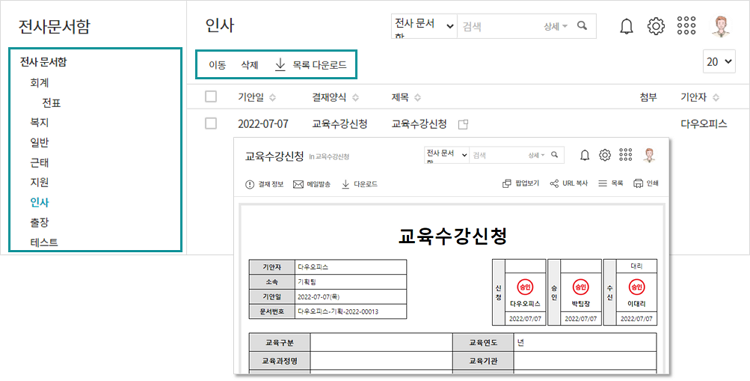Screen dimensions: 750x381
Task: Check the 2022-07-07 document row checkbox
Action: click(x=211, y=123)
